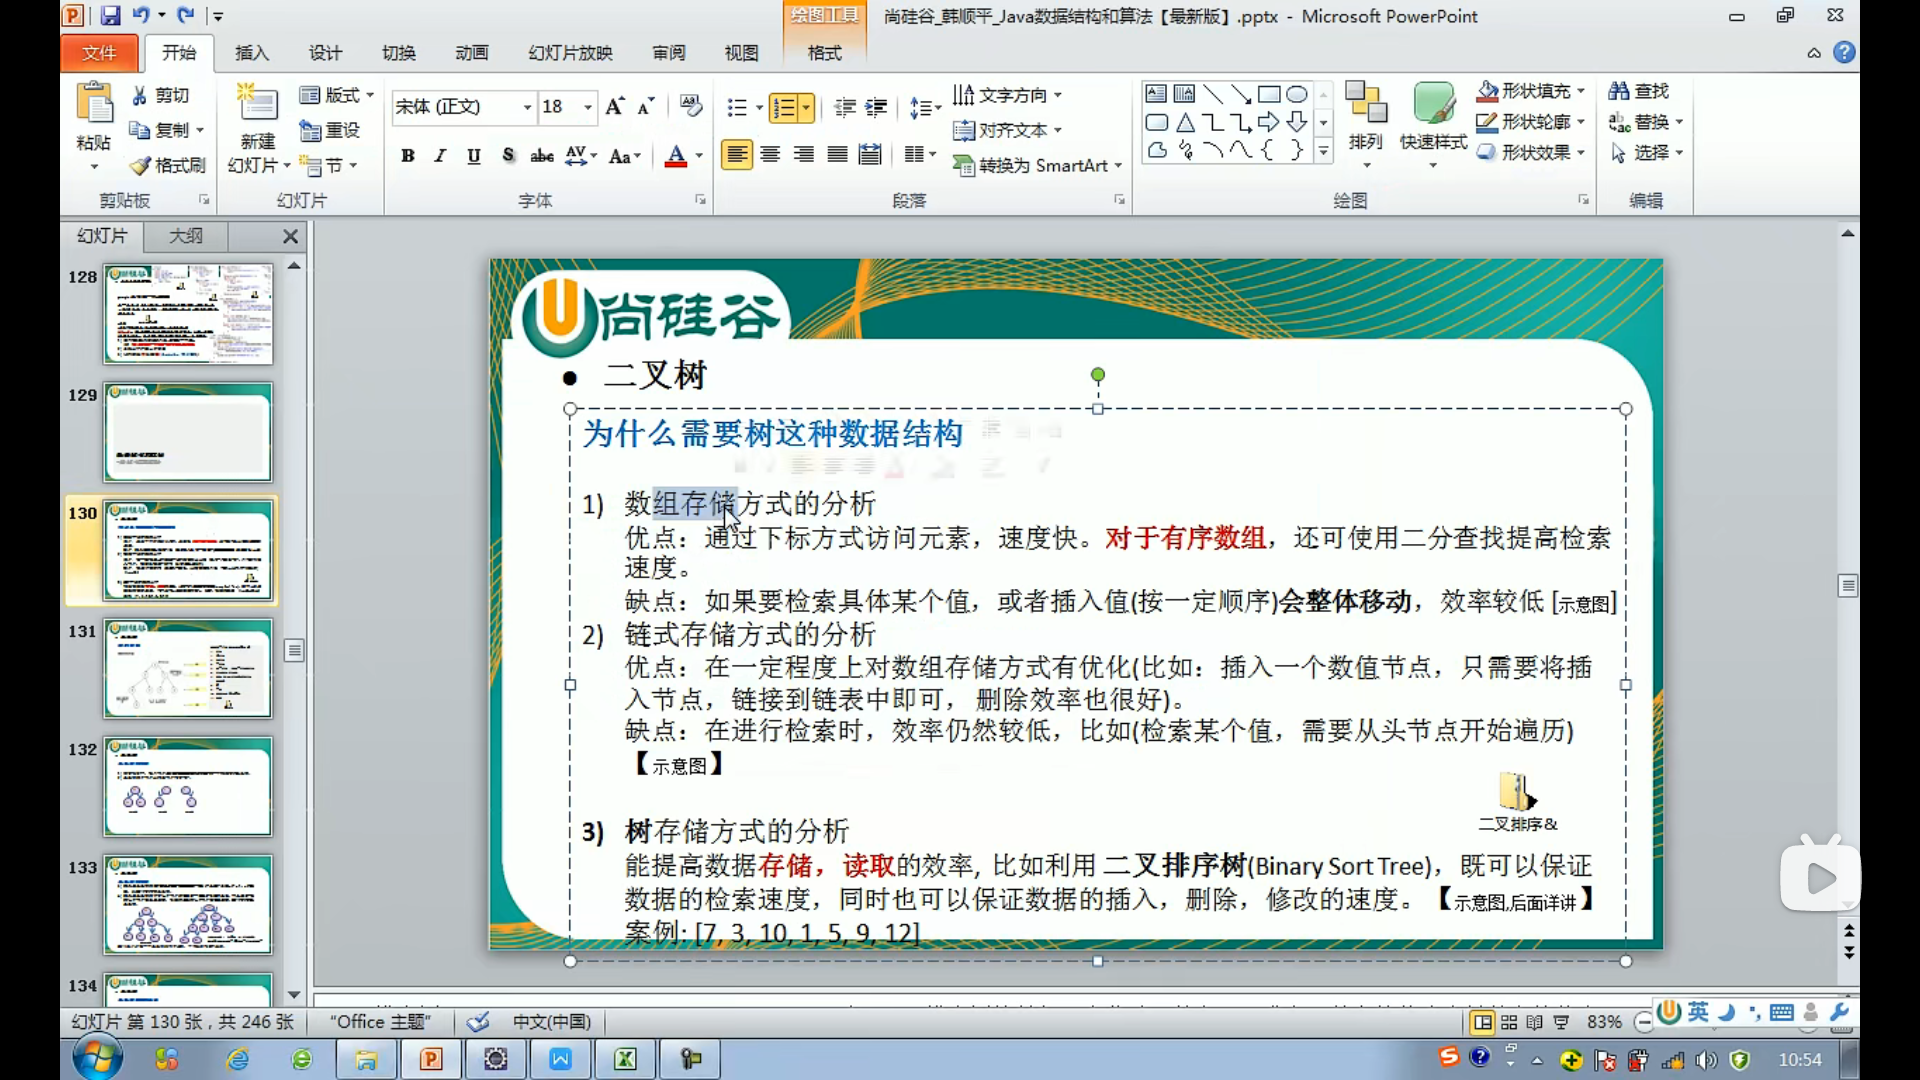Select slide 131 thumbnail
The width and height of the screenshot is (1920, 1080).
[x=188, y=668]
